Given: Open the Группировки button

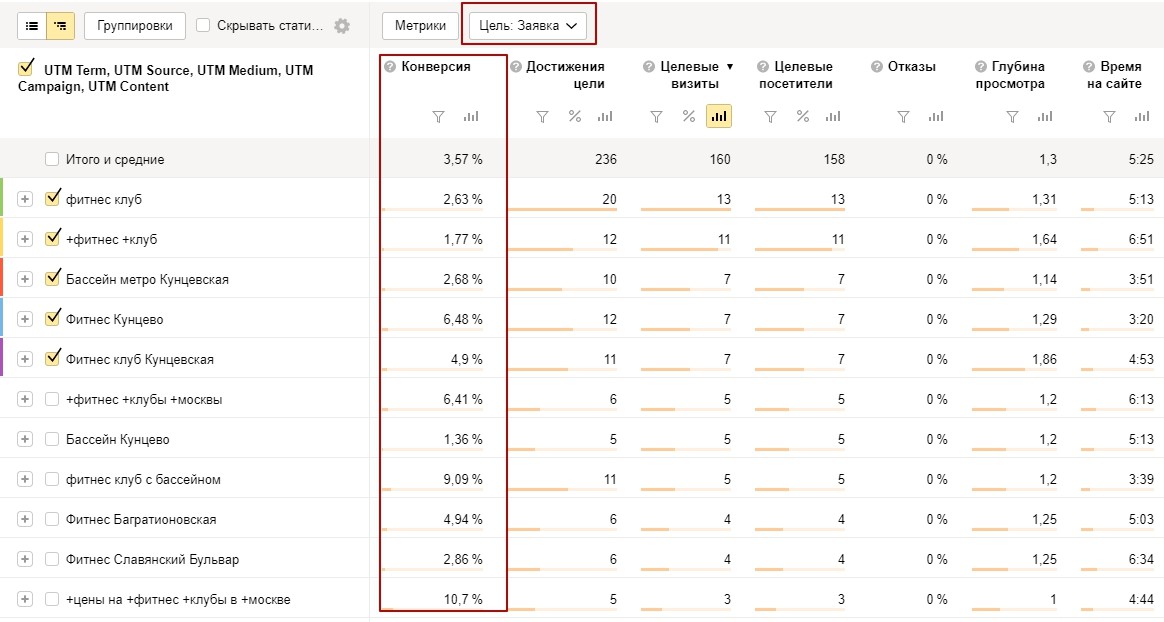Looking at the screenshot, I should point(134,25).
